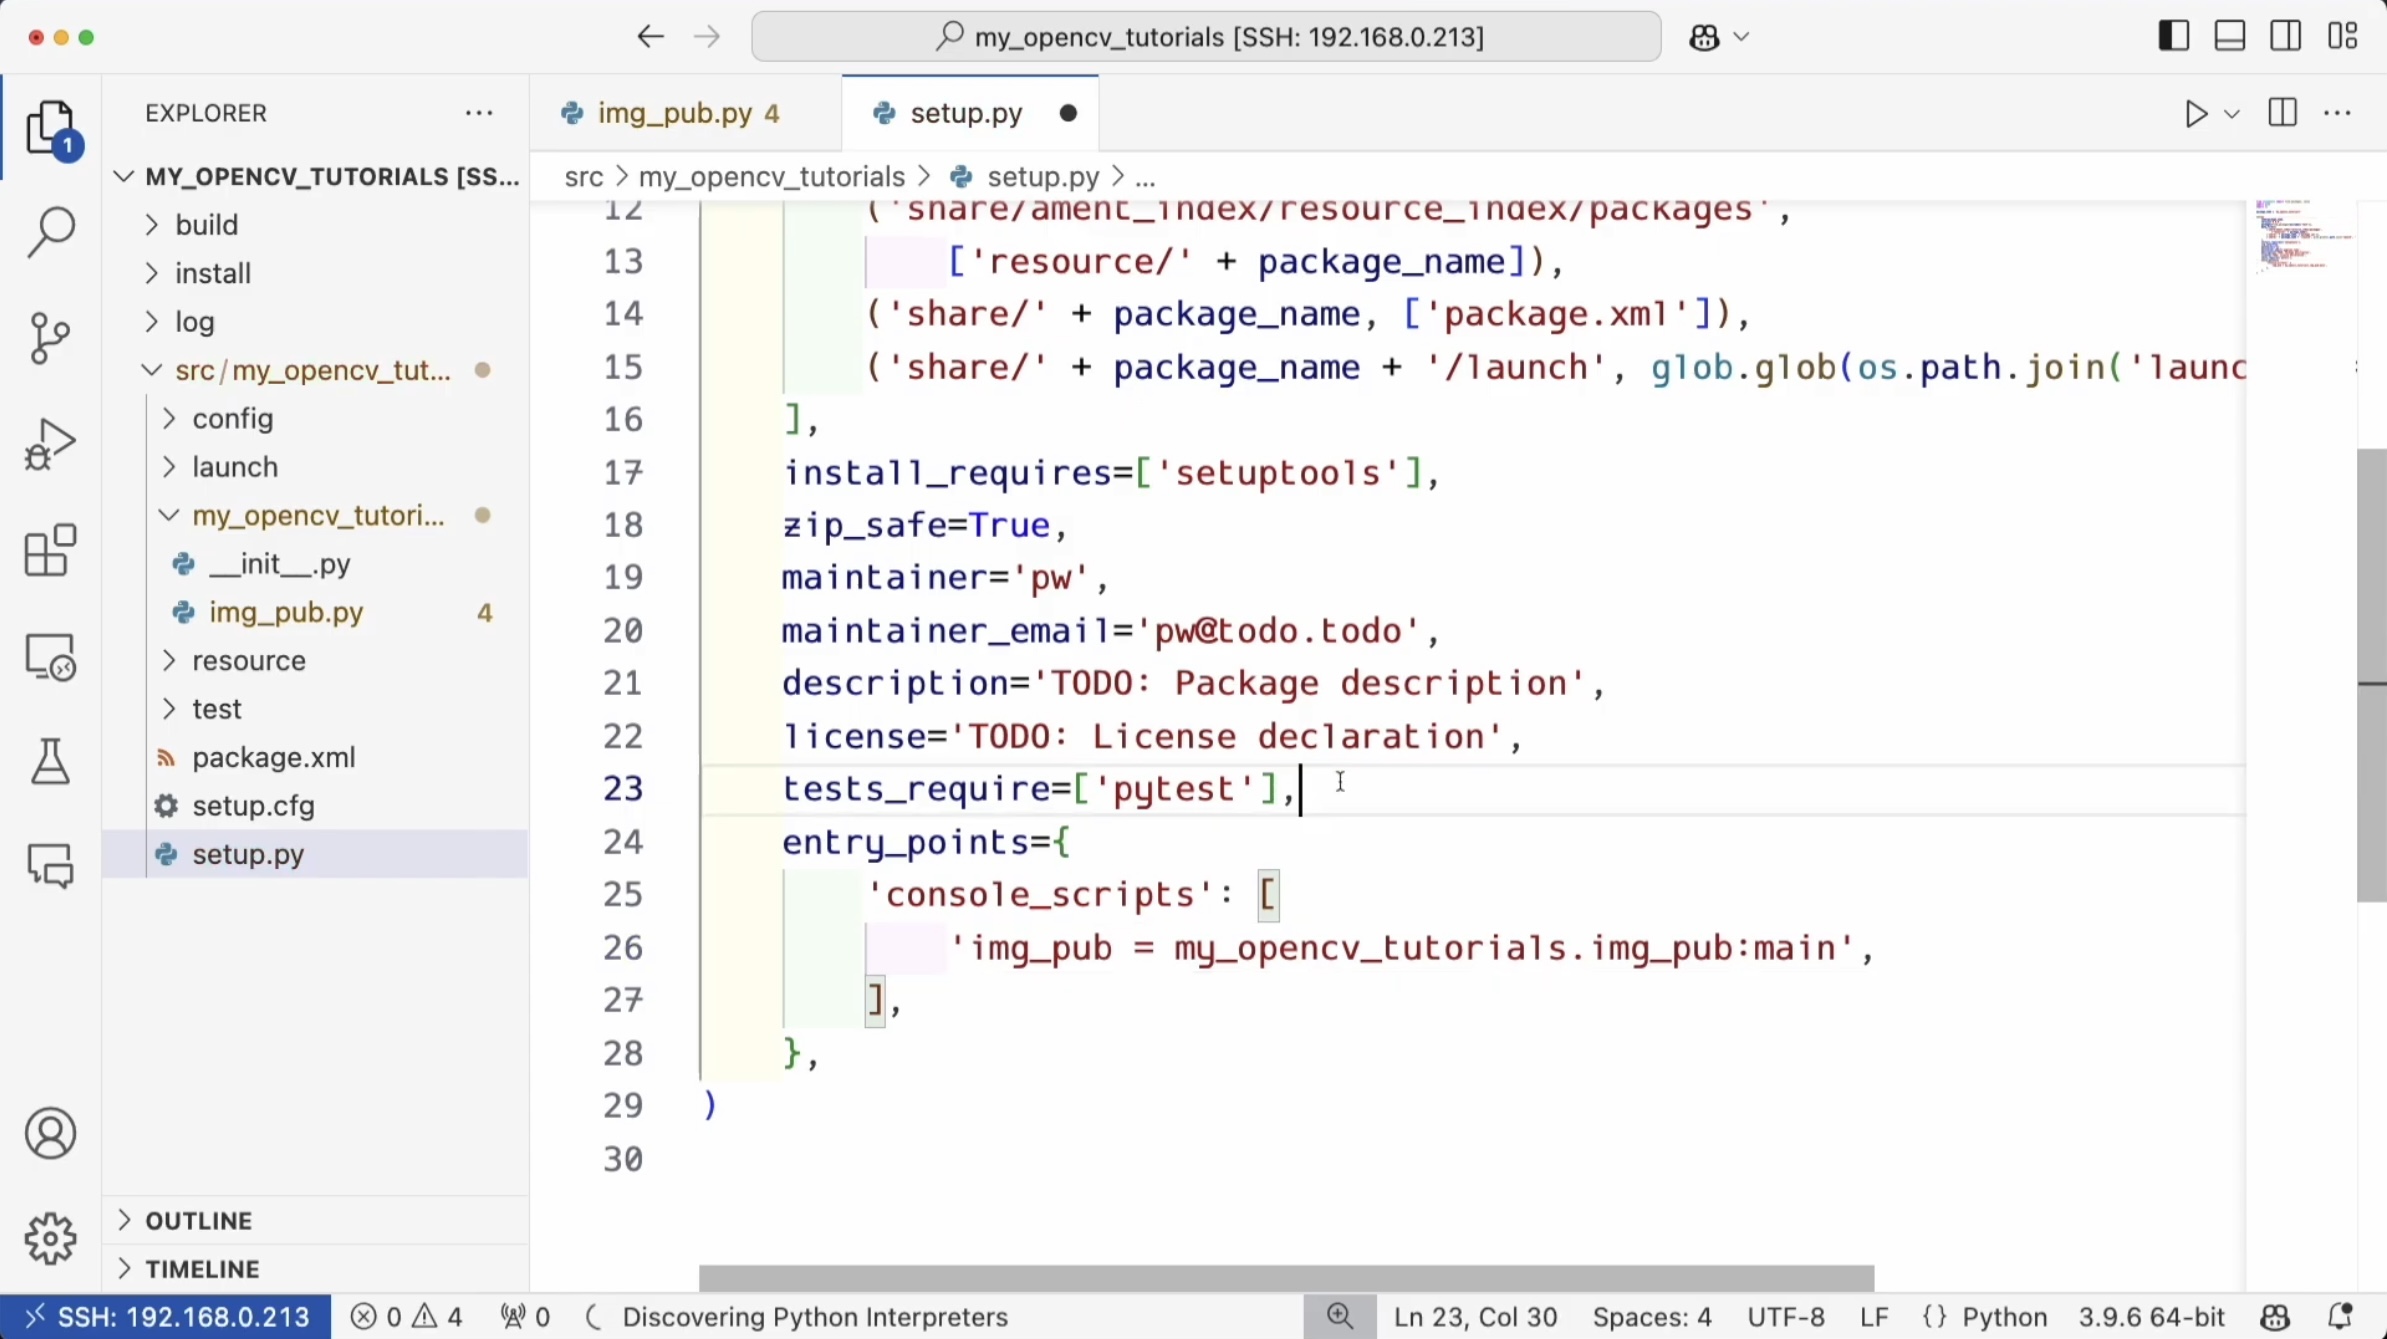
Task: Open the Testing flask icon
Action: click(x=50, y=762)
